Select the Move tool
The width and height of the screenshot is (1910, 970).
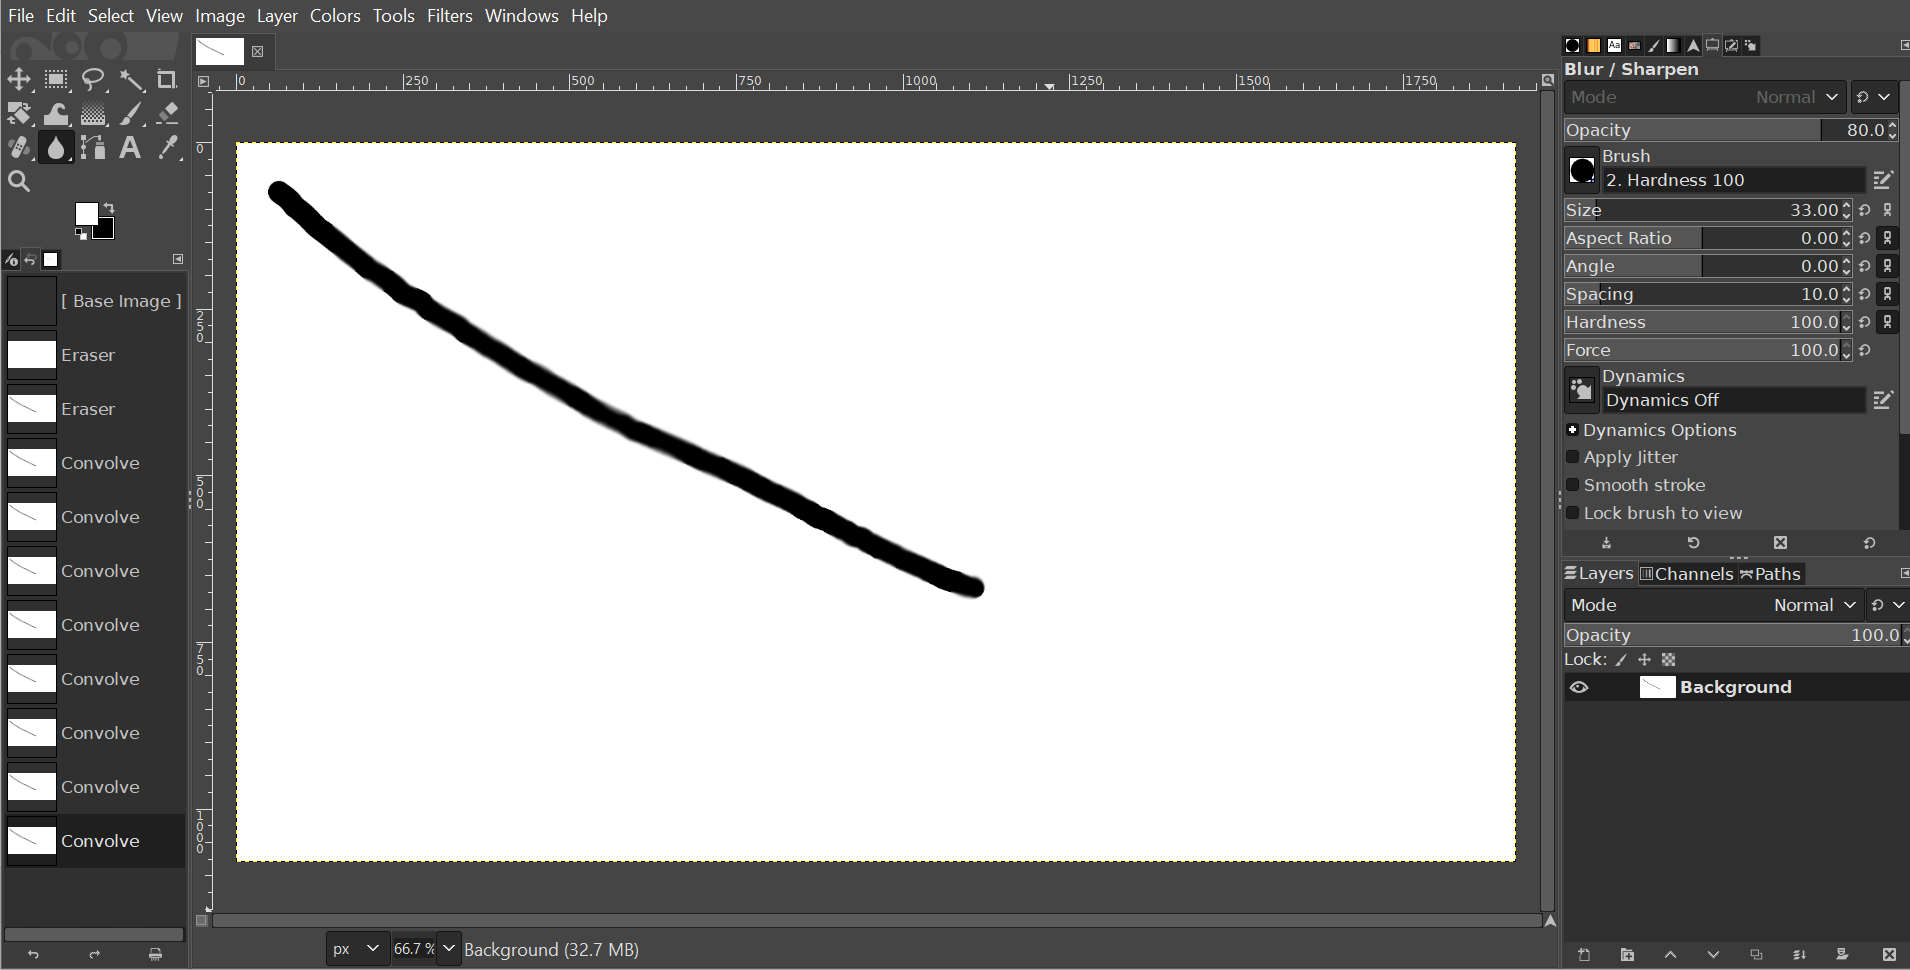click(19, 80)
